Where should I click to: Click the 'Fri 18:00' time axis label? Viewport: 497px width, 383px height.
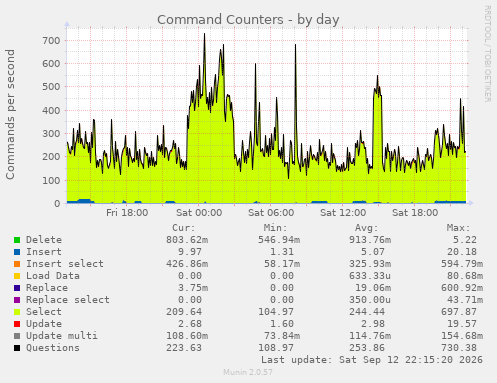click(x=127, y=213)
